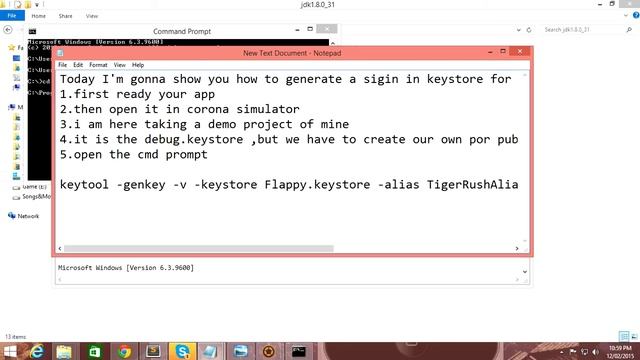Click Notepad vertical scrollbar down arrow
Screen dimensions: 640x360
[525, 241]
